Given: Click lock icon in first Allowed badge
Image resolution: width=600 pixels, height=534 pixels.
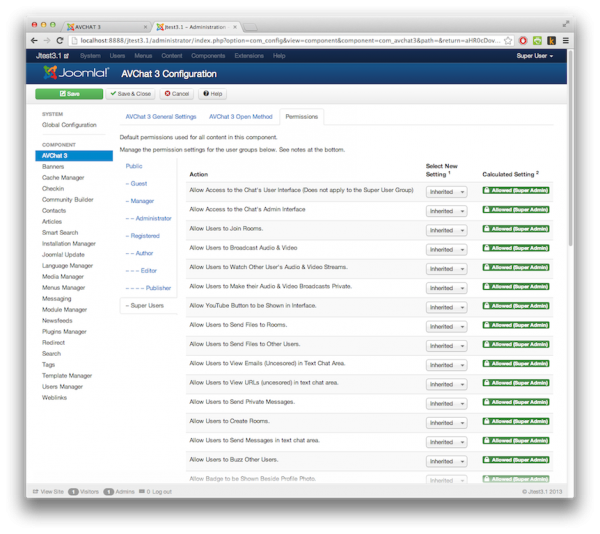Looking at the screenshot, I should point(487,190).
